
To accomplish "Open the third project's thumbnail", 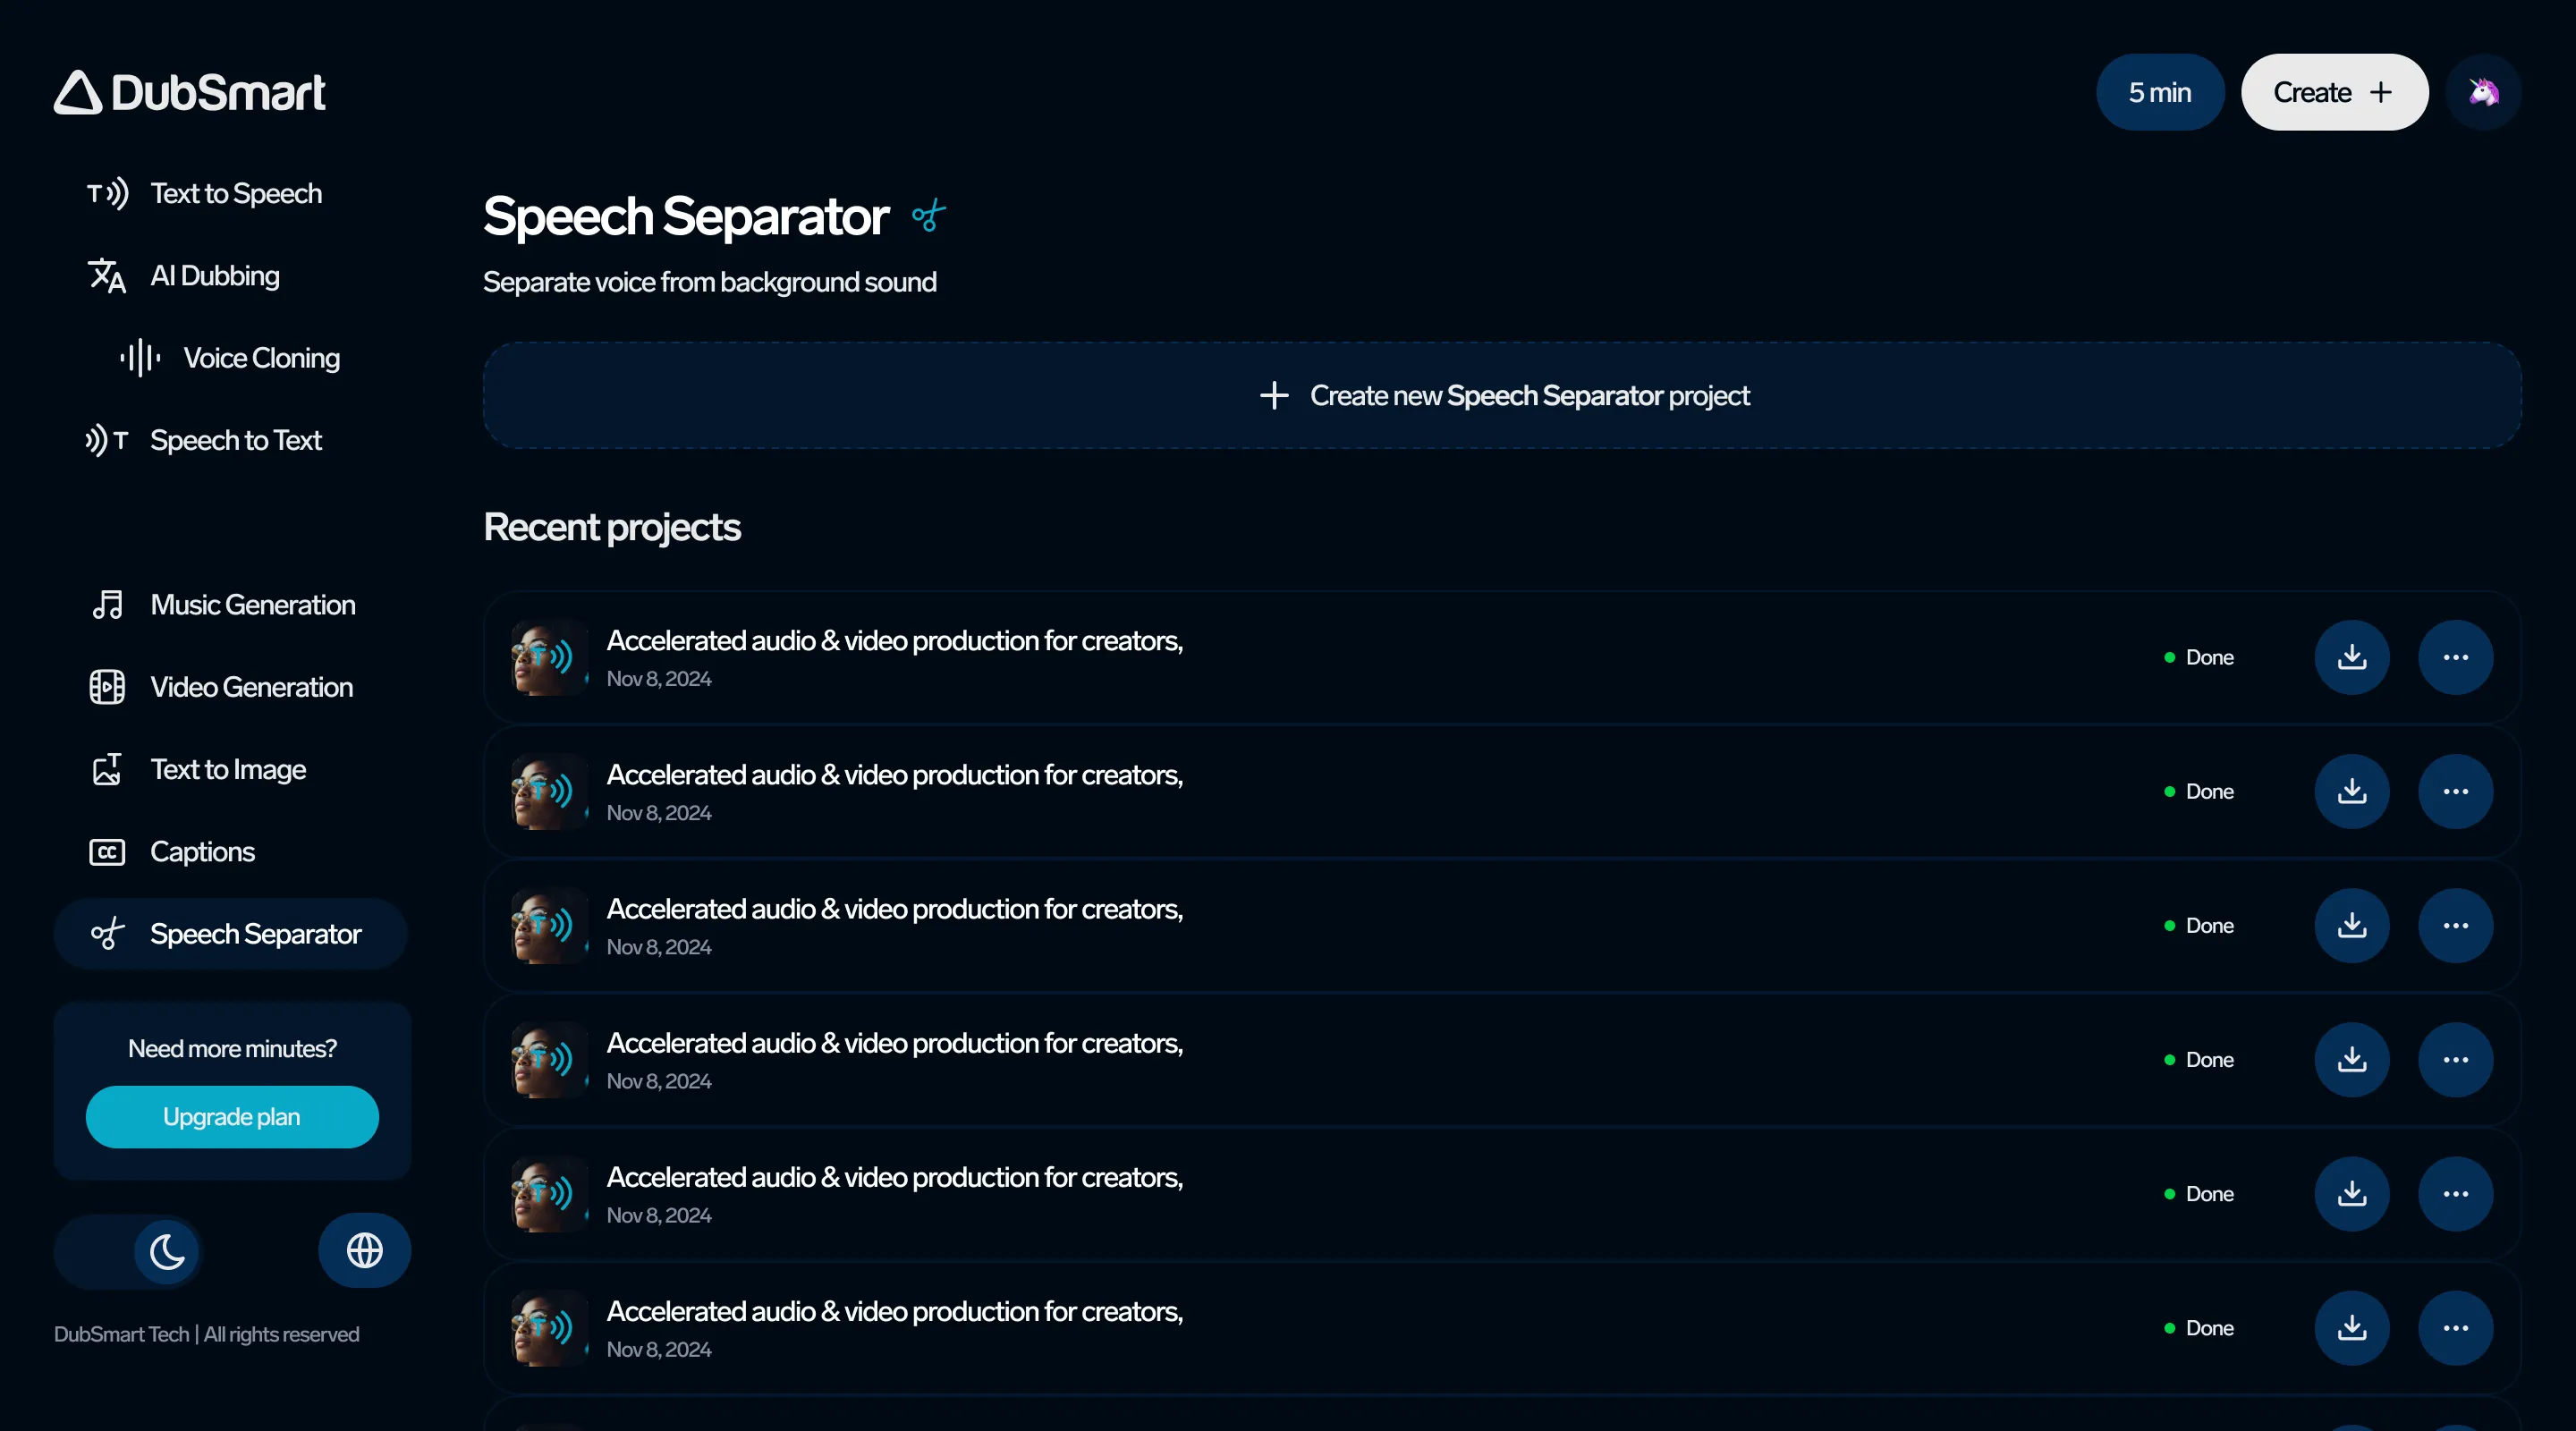I will (549, 926).
